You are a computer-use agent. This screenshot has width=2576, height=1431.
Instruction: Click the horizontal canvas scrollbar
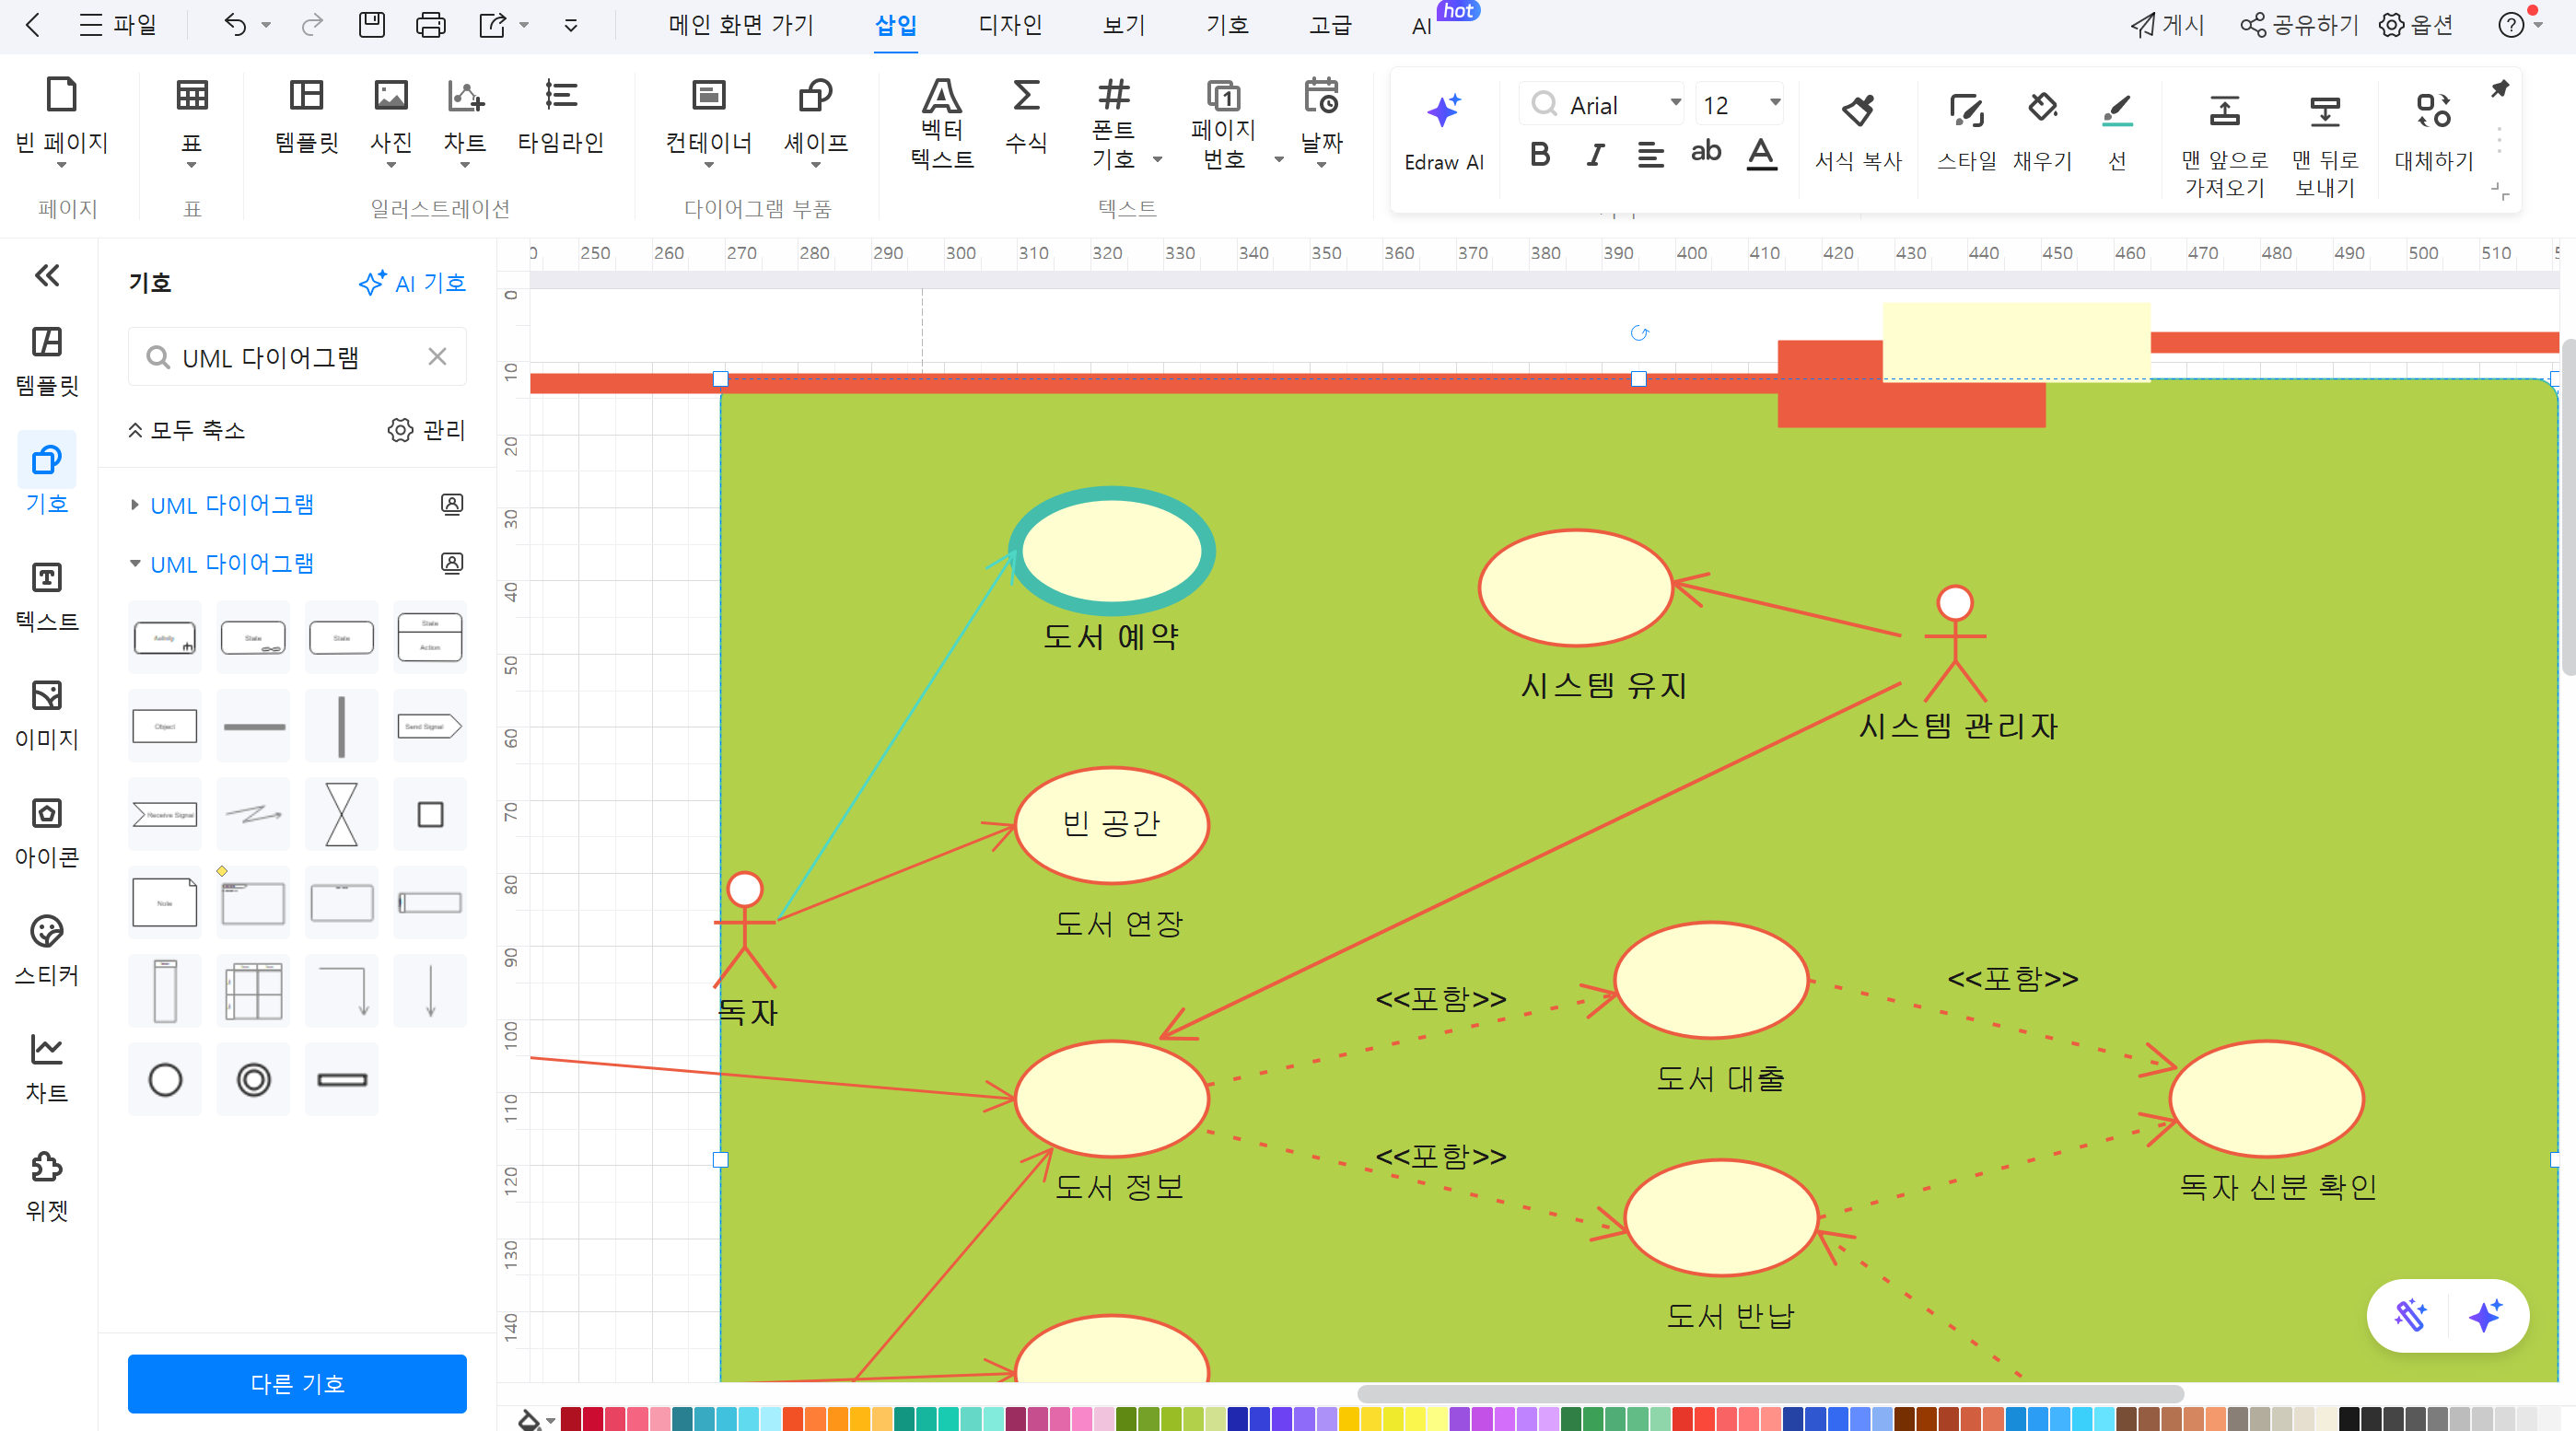click(1770, 1393)
